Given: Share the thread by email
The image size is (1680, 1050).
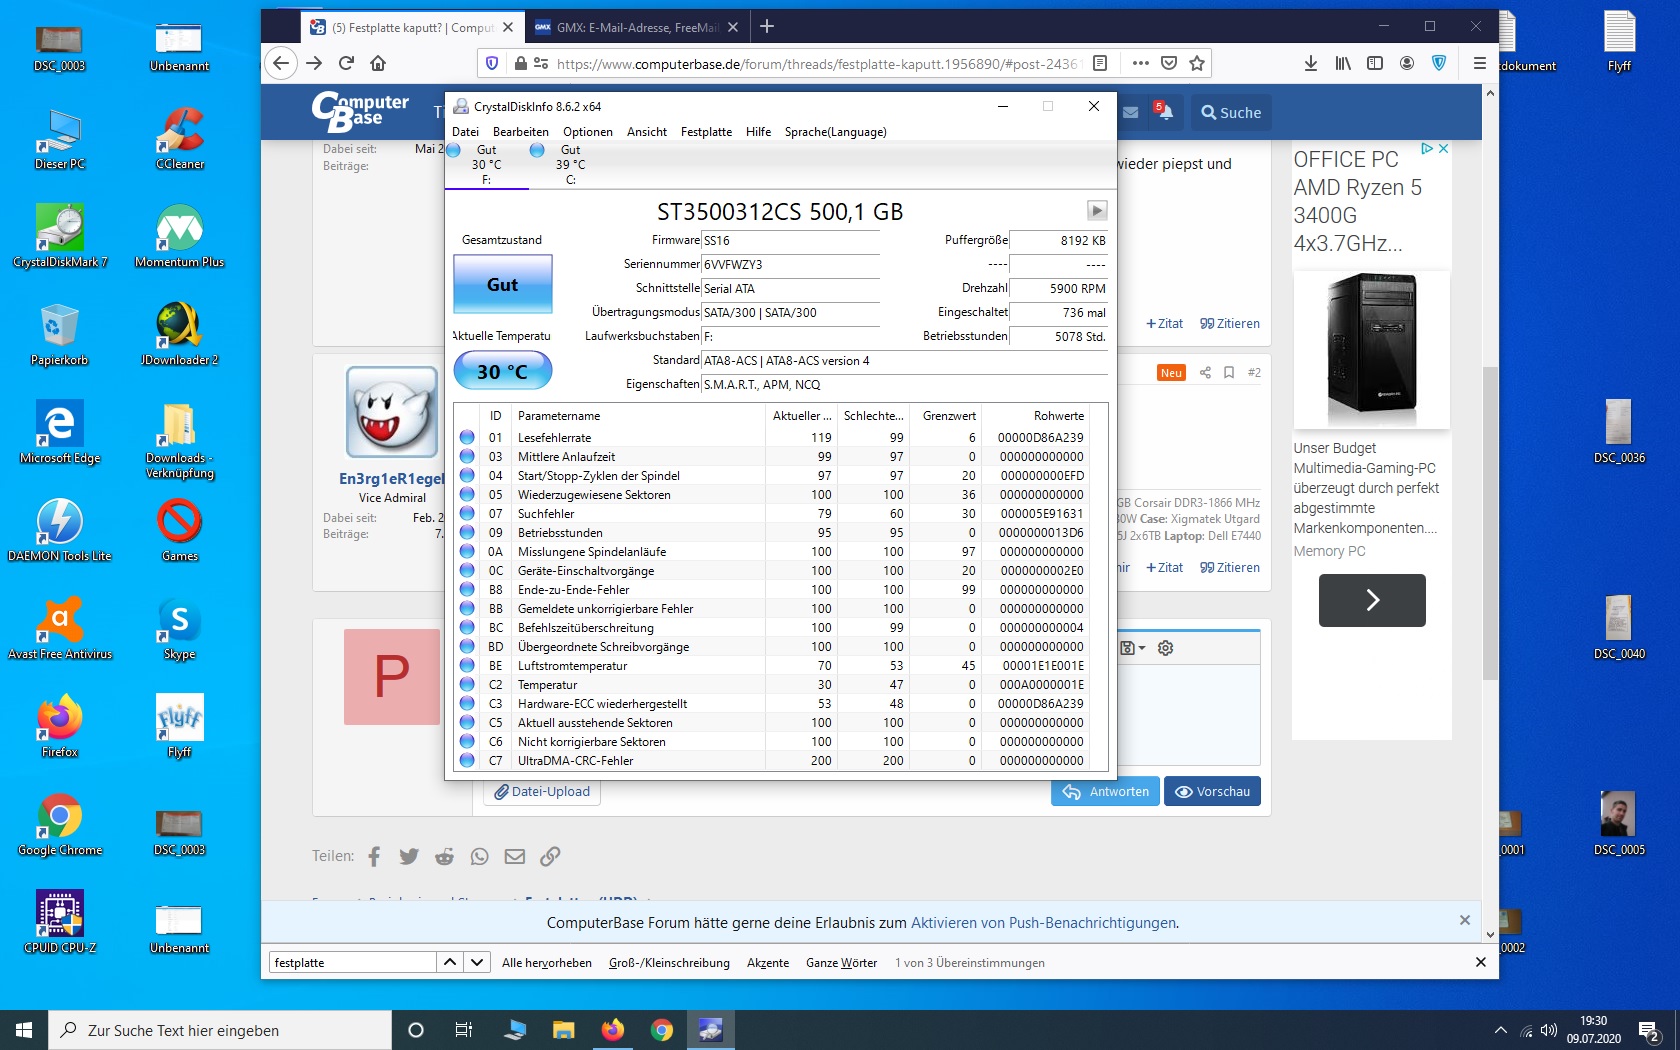Looking at the screenshot, I should click(x=515, y=856).
